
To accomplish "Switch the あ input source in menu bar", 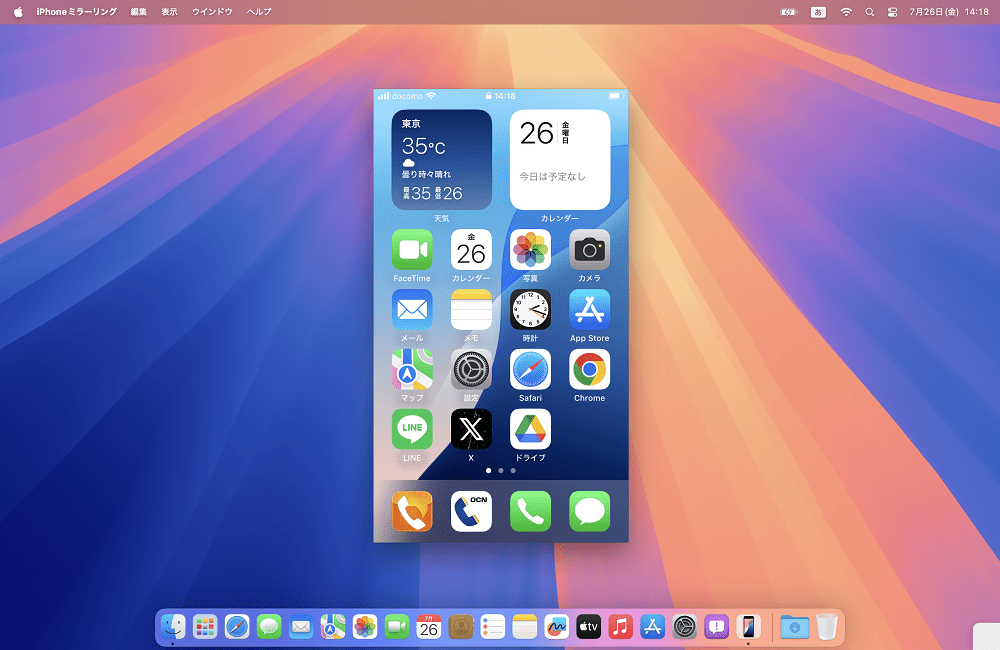I will 818,11.
